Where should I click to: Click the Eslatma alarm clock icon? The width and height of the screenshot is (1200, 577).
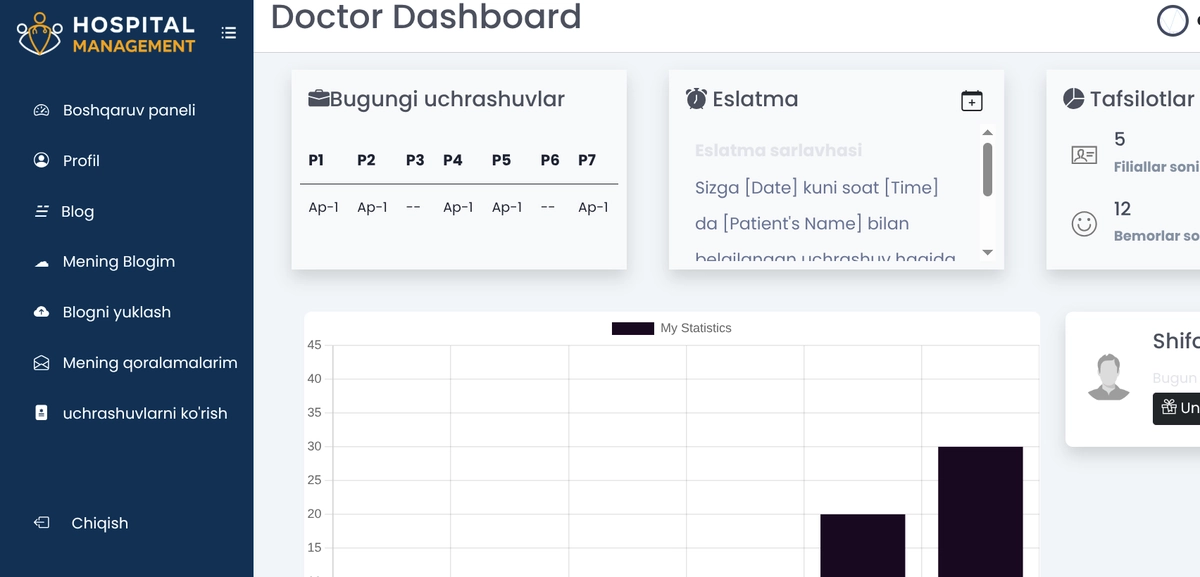[x=696, y=99]
